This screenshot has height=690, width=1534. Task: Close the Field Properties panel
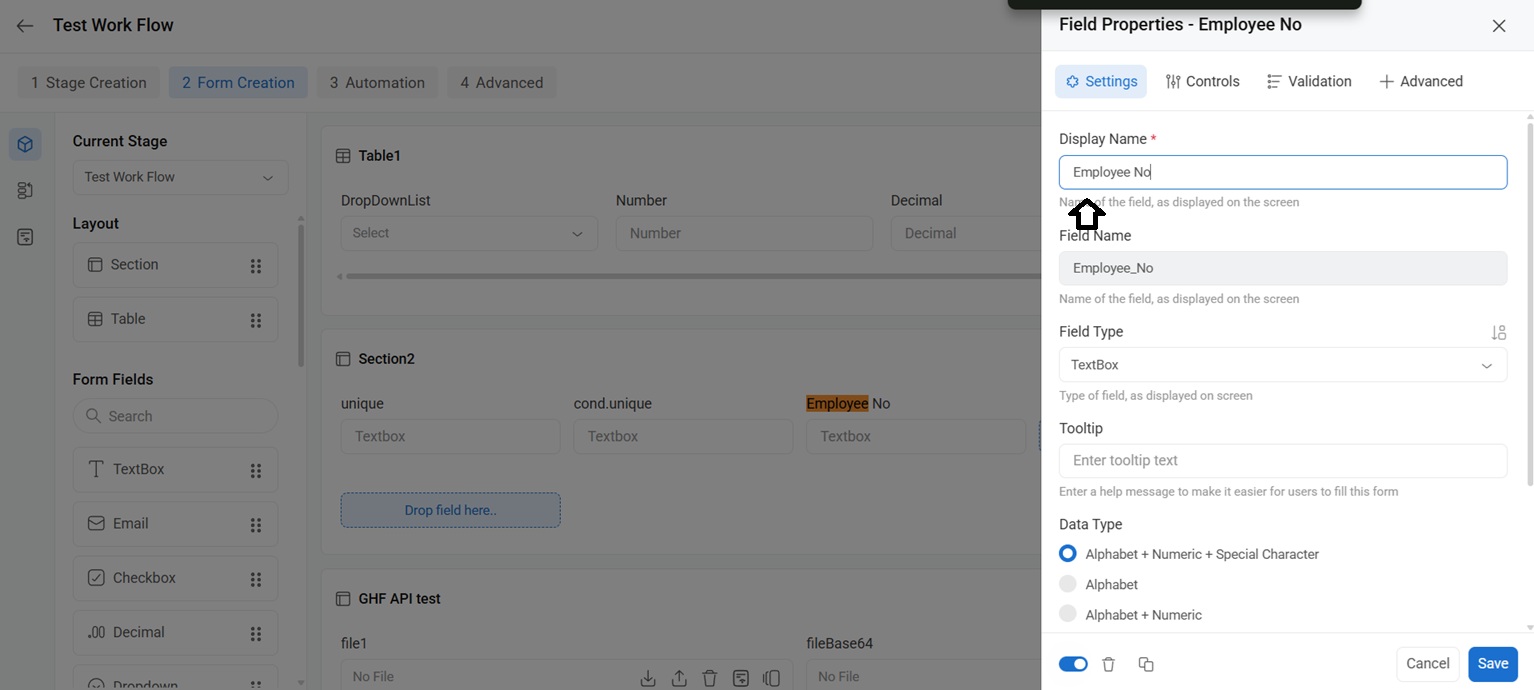[1498, 26]
